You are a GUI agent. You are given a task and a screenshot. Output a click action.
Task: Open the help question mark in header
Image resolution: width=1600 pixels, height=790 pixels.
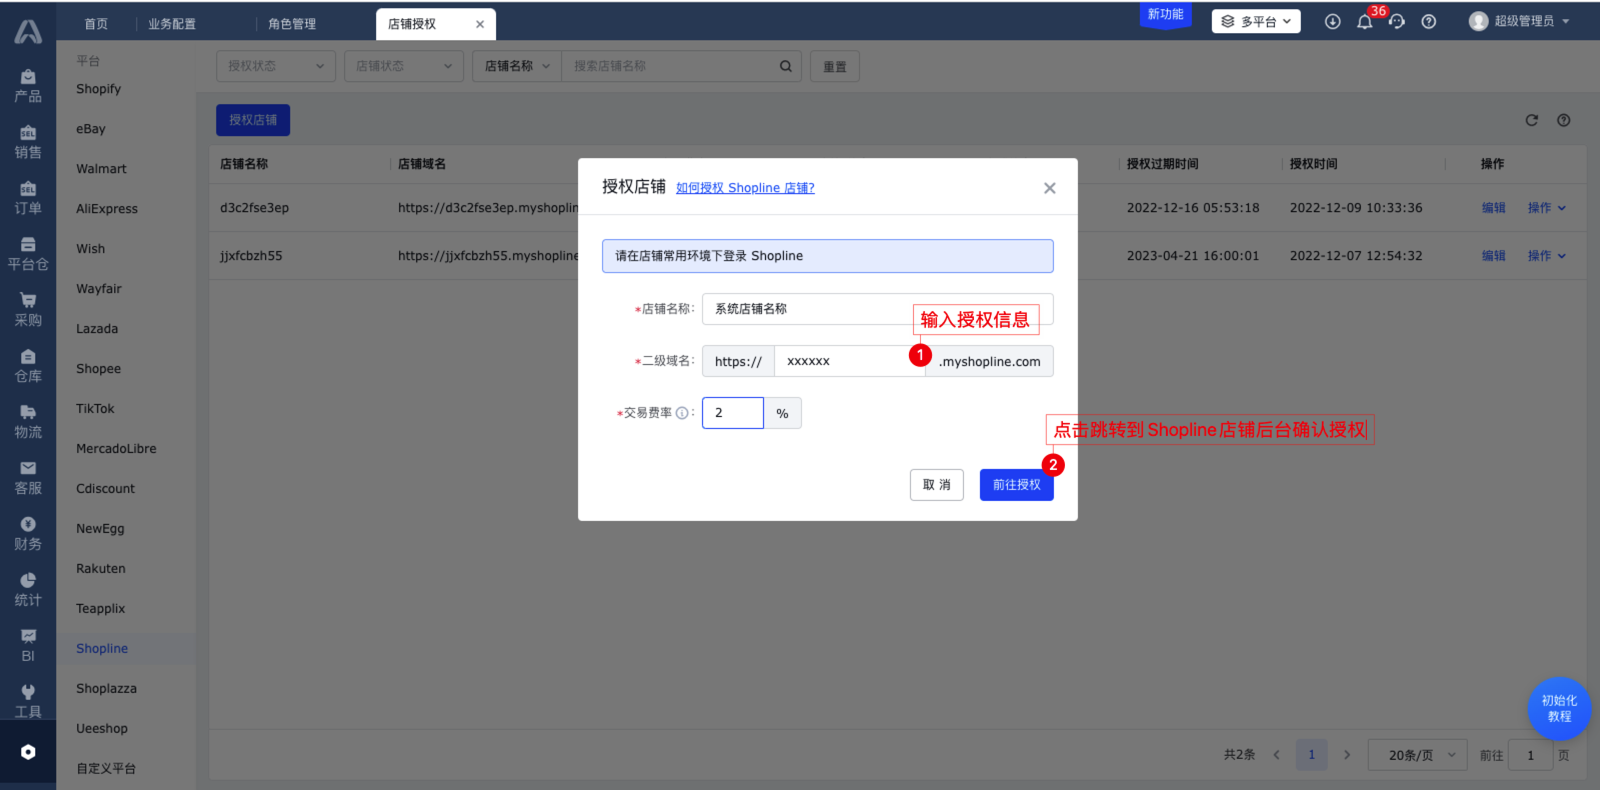1429,21
